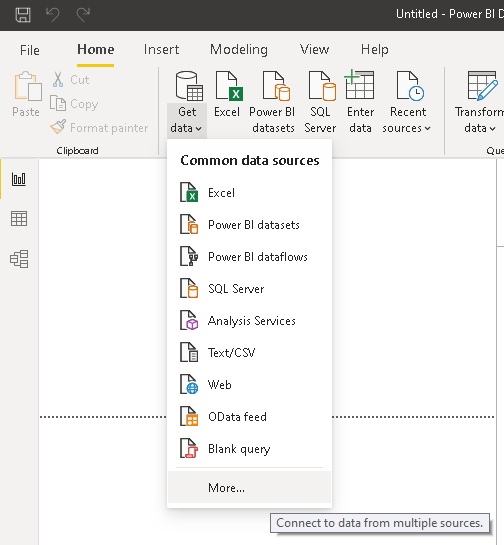The image size is (504, 545).
Task: Click the Enter data ribbon icon
Action: click(x=360, y=102)
